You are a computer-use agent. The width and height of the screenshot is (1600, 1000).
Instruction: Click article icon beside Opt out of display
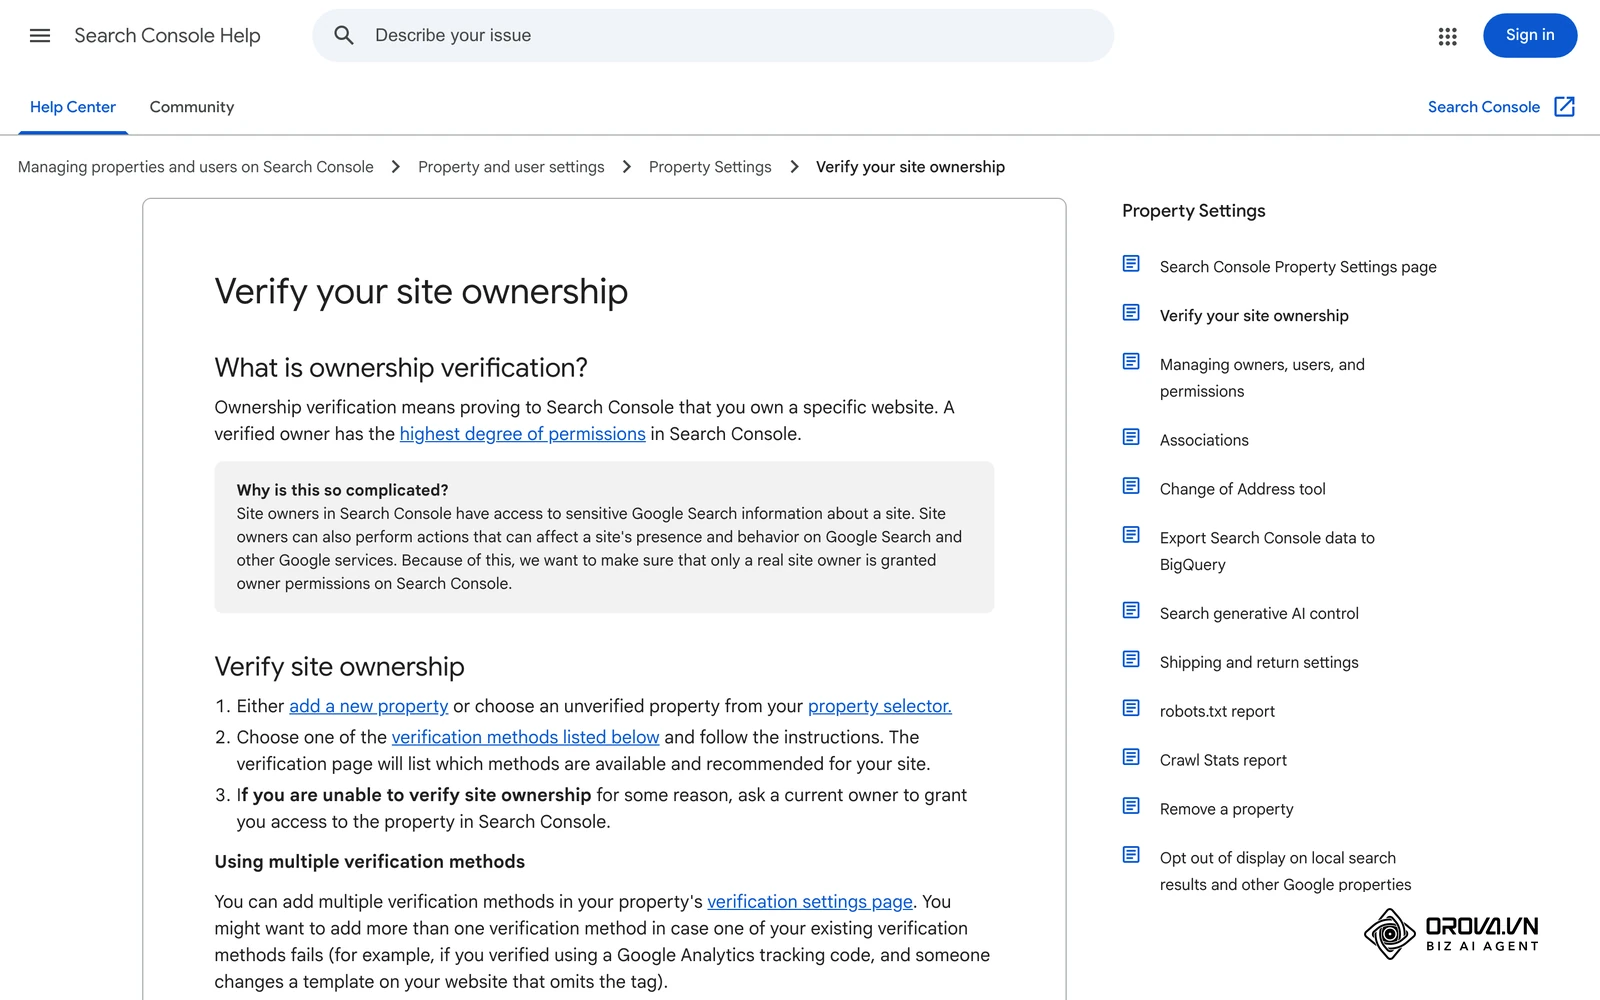click(1131, 855)
